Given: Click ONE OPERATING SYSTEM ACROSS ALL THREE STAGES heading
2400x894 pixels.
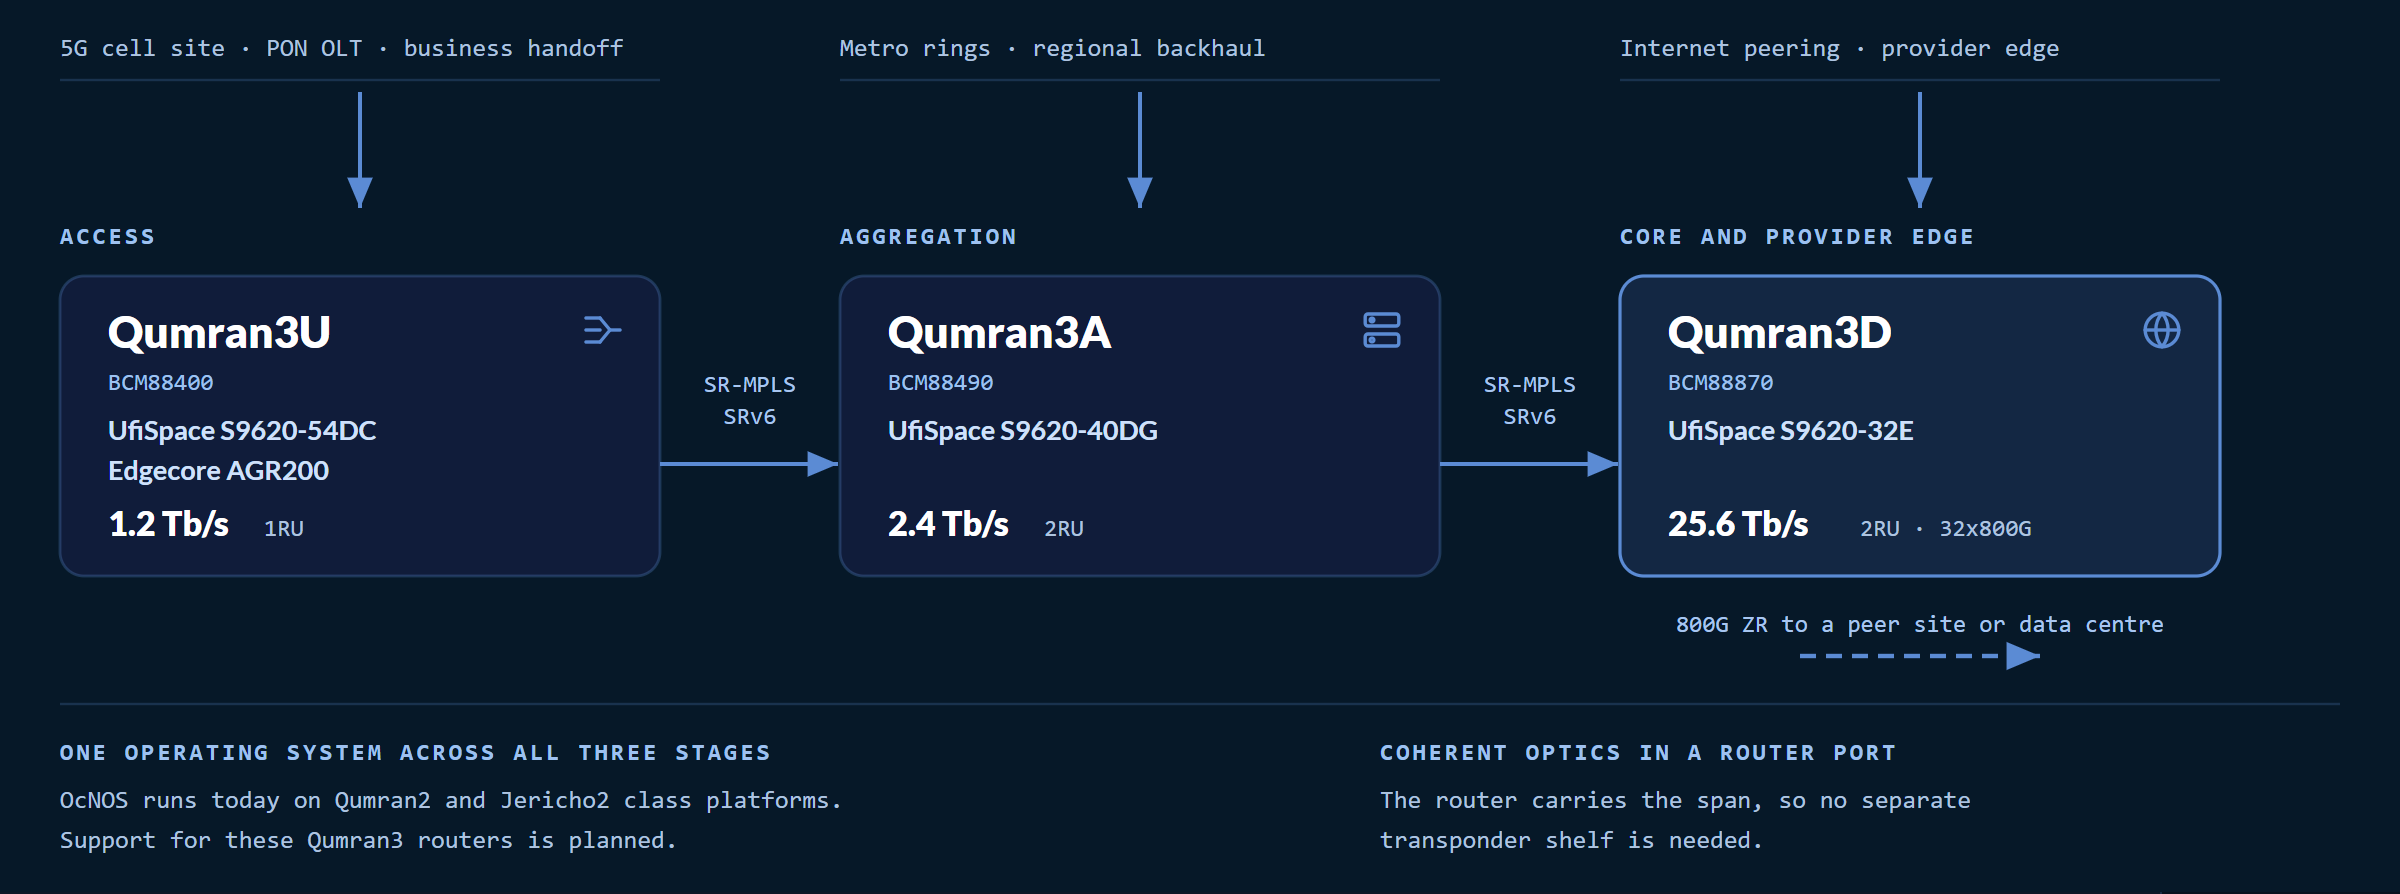Looking at the screenshot, I should pyautogui.click(x=415, y=753).
